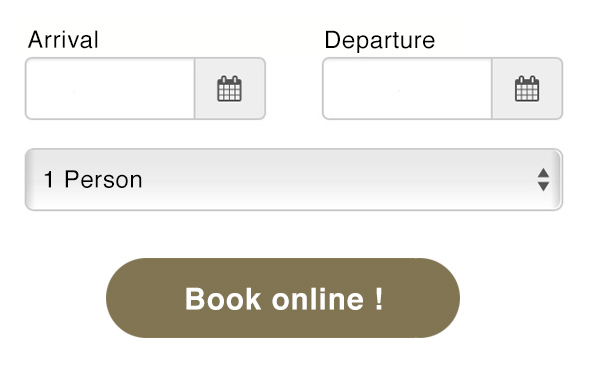Click the gray addon box beside Departure field
The image size is (589, 380).
tap(527, 89)
